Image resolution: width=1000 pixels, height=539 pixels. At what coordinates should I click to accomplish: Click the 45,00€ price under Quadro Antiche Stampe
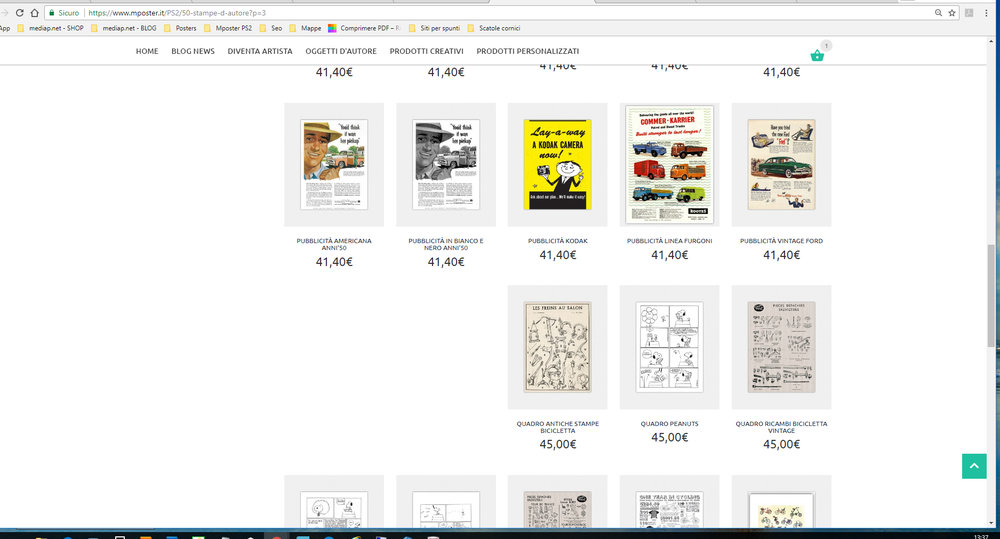click(x=557, y=445)
